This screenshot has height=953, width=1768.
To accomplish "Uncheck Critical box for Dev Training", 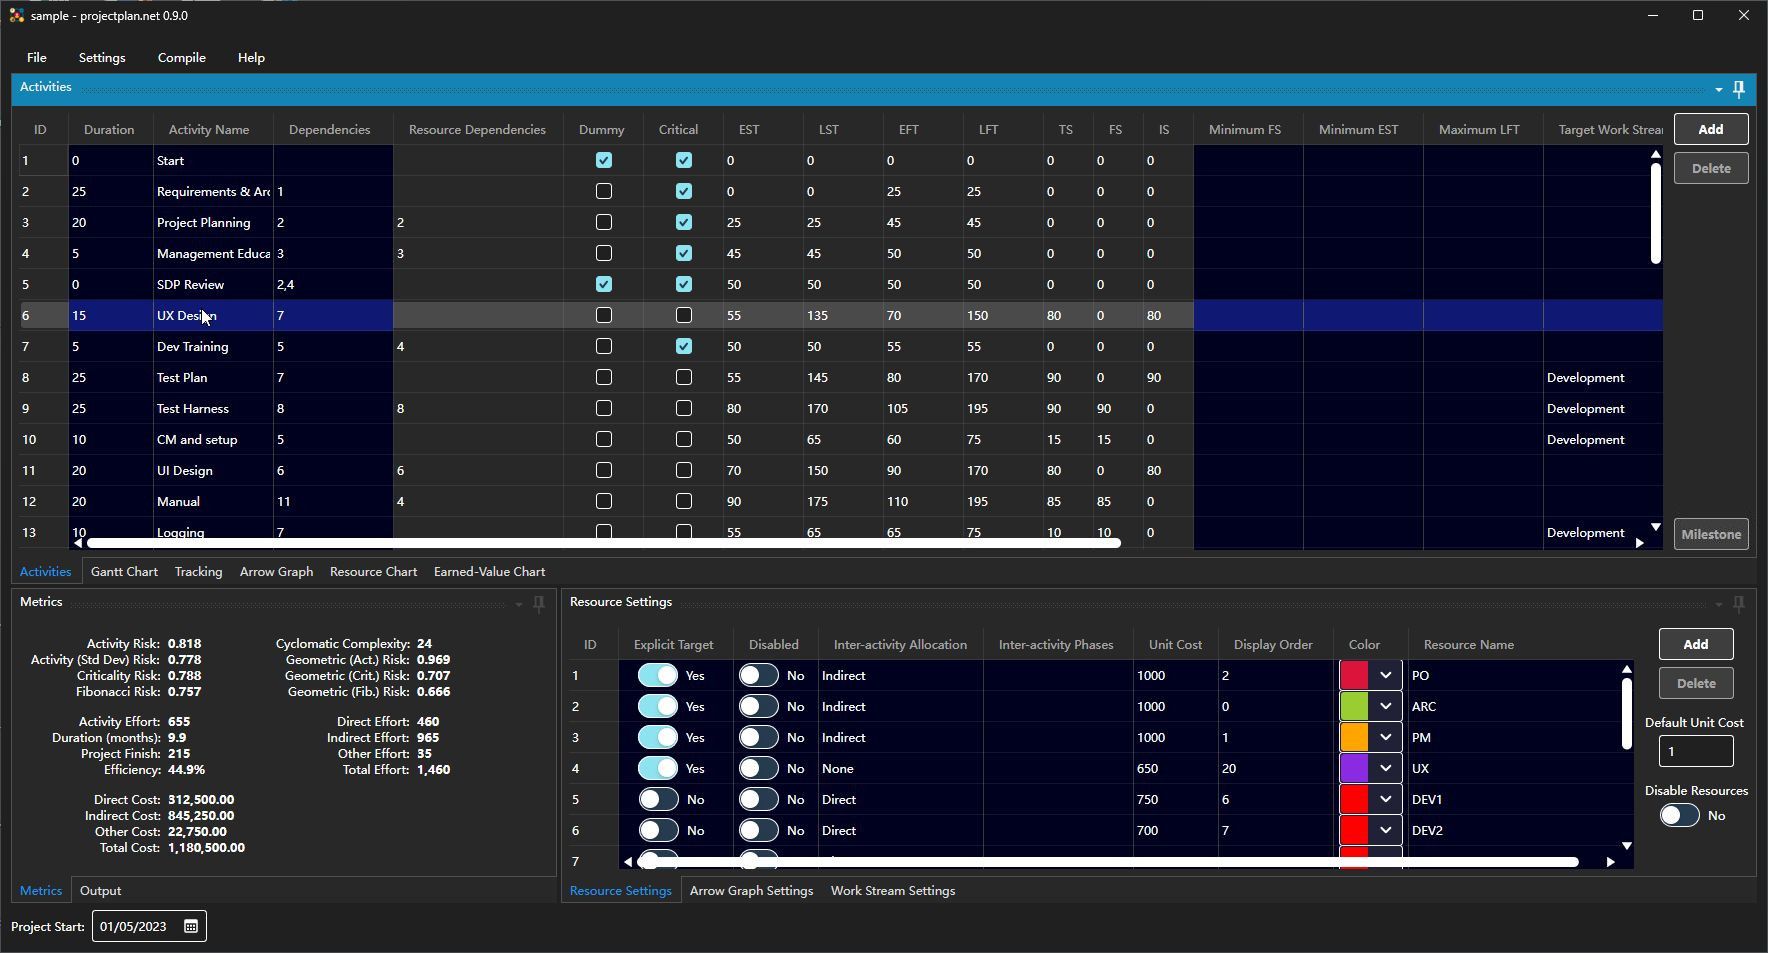I will (x=683, y=346).
